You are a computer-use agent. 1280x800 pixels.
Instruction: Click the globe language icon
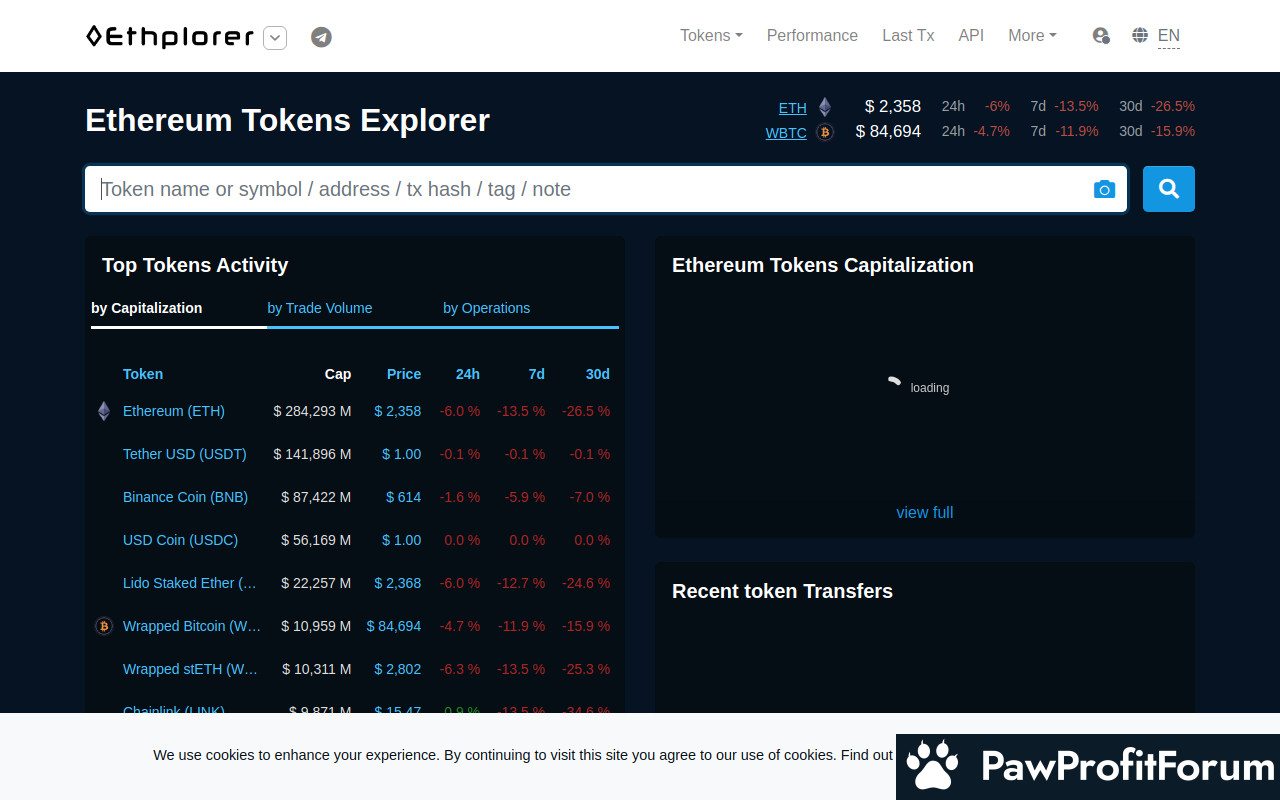click(x=1140, y=35)
